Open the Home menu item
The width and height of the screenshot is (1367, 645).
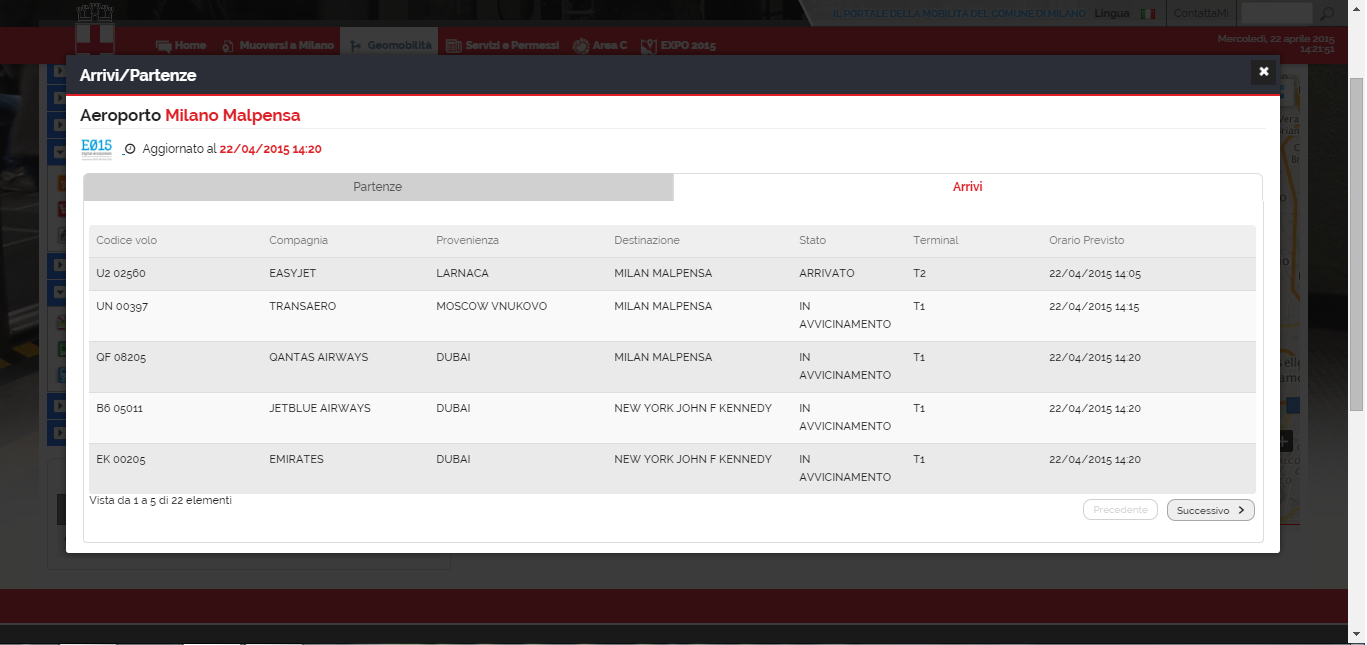[x=181, y=46]
